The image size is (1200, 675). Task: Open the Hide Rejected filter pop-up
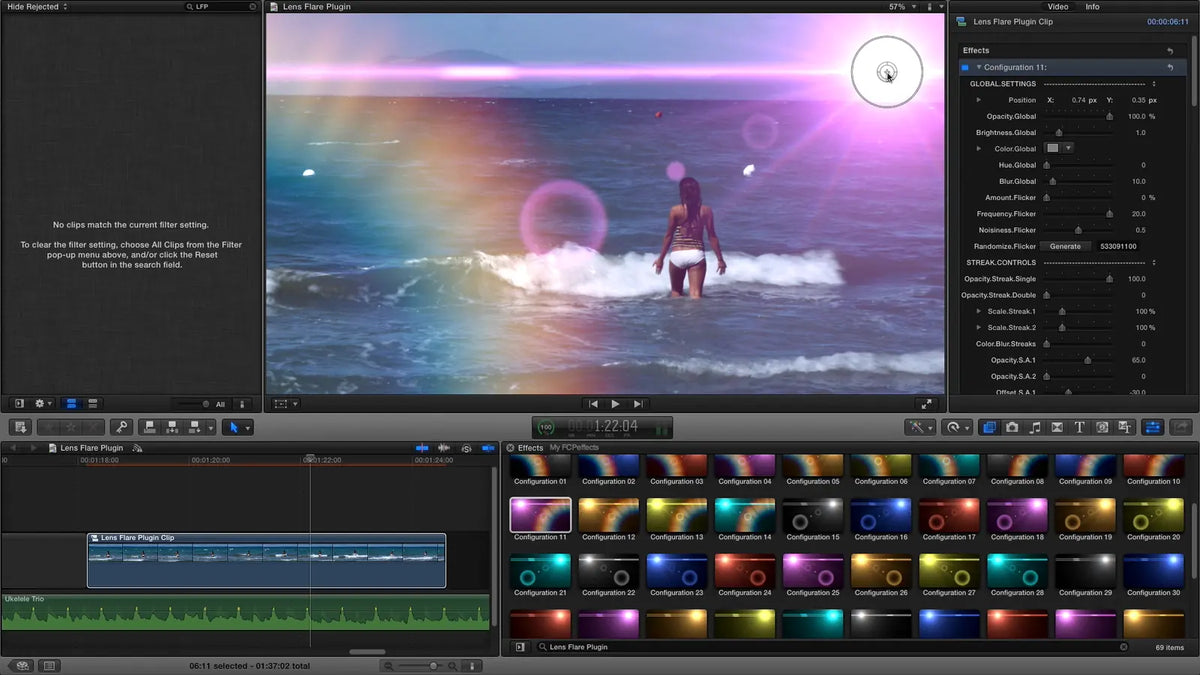(38, 6)
